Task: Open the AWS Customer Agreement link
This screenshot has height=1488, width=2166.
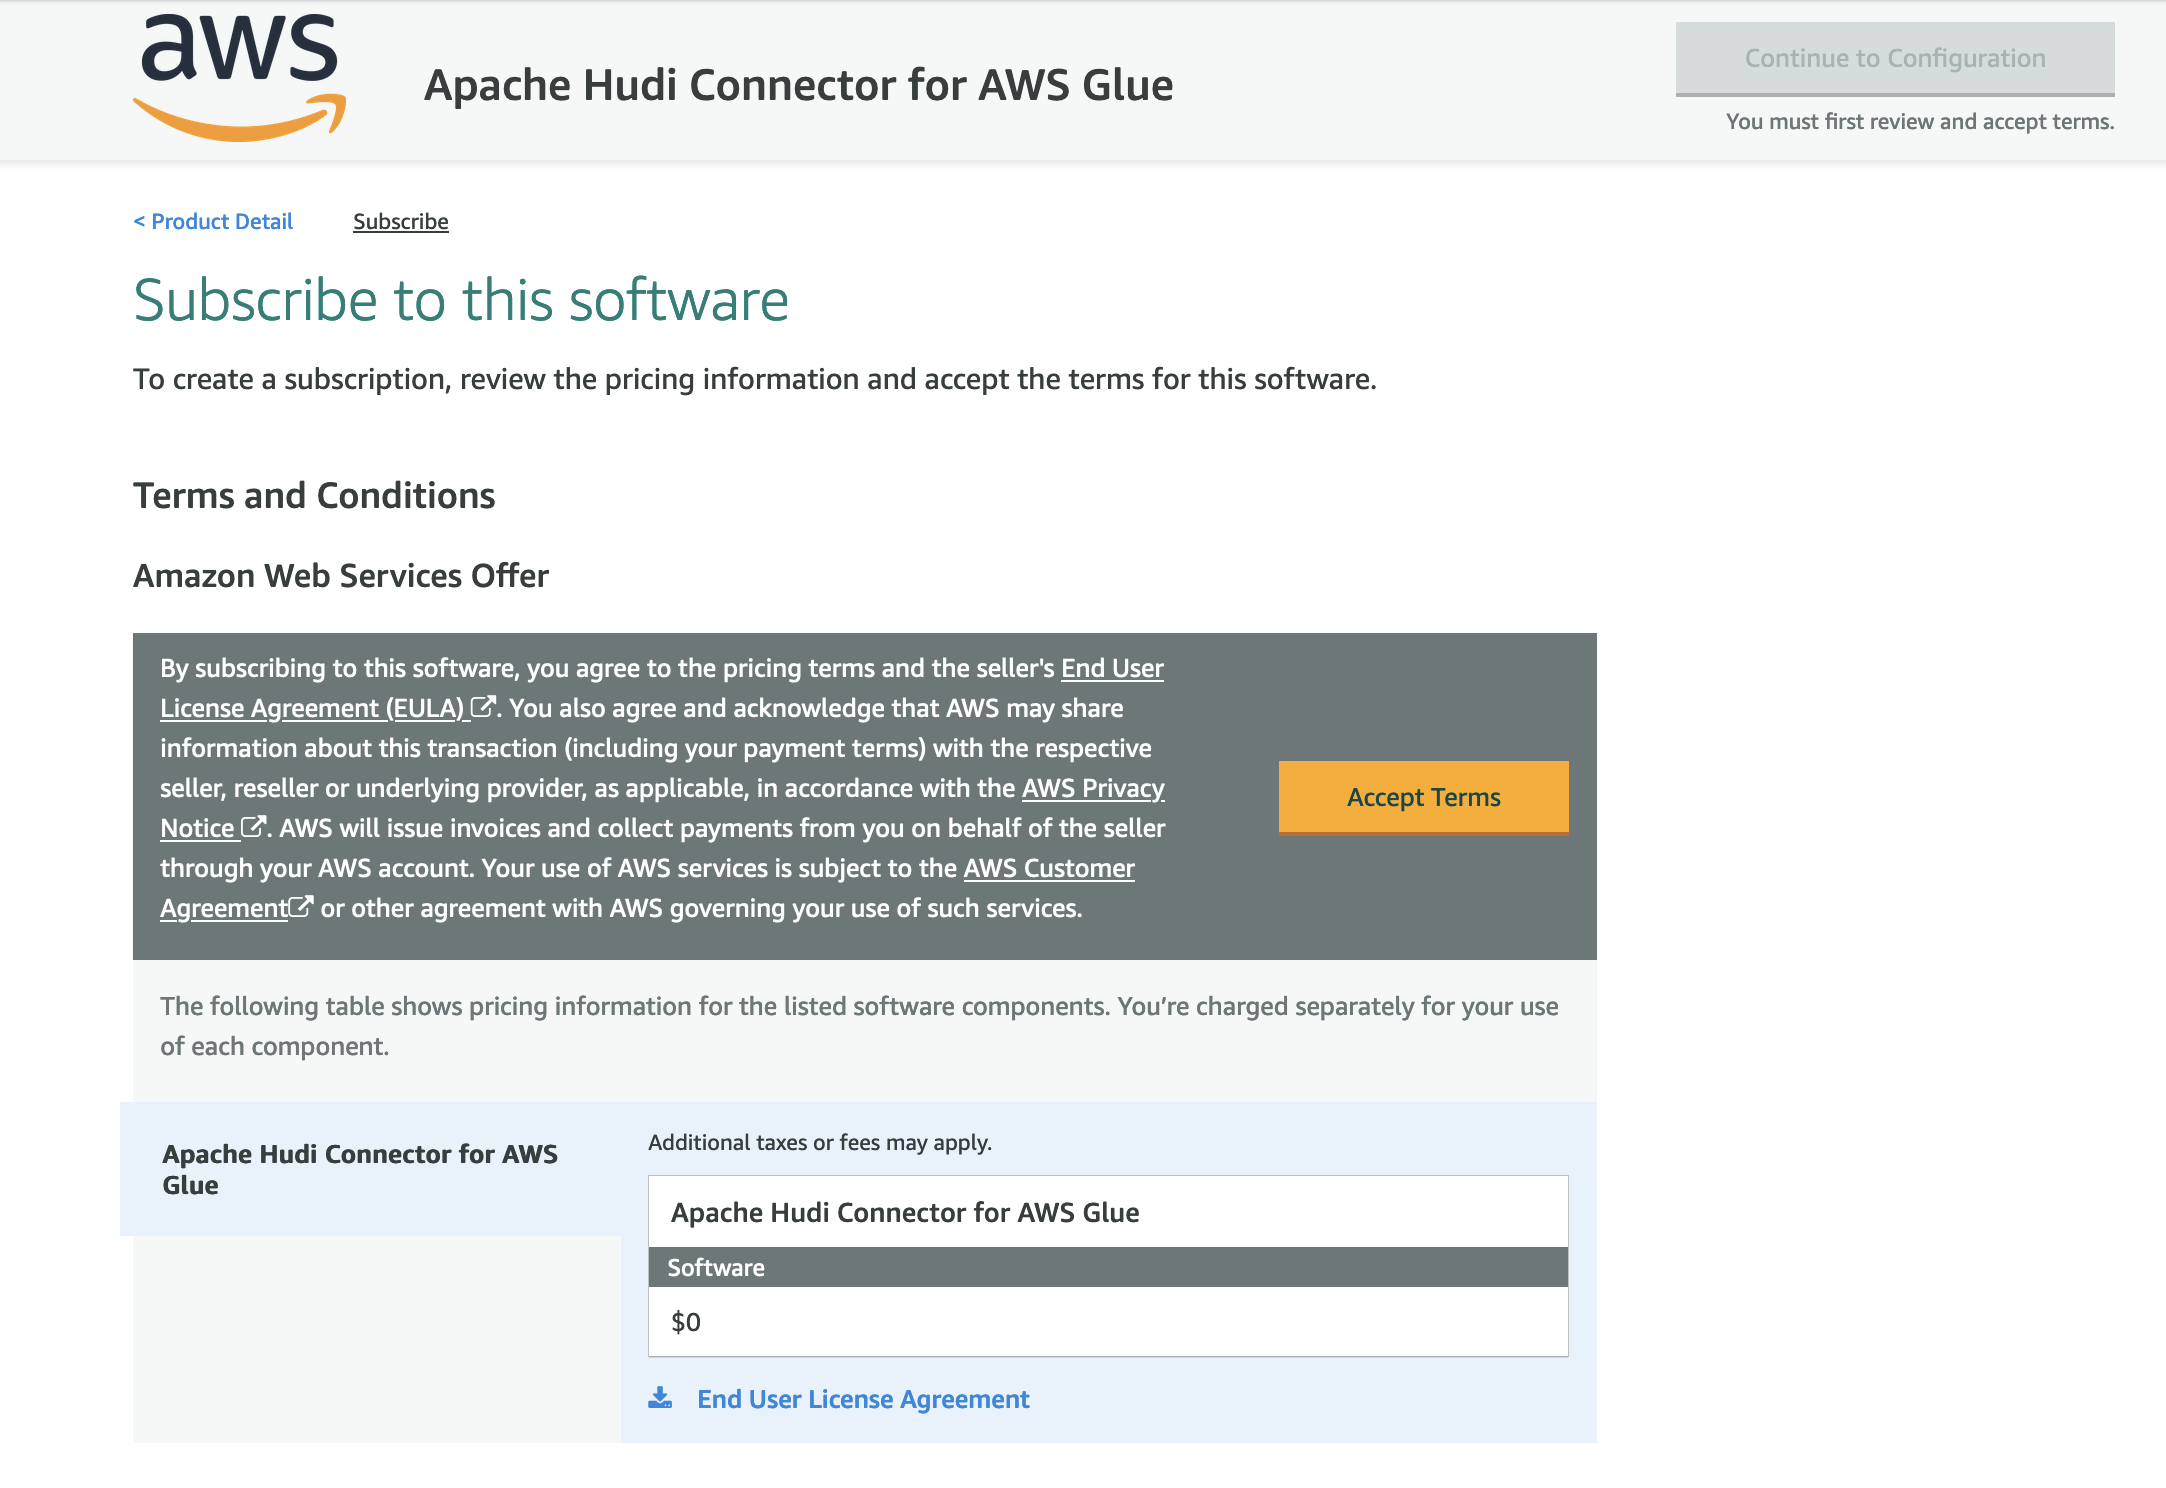Action: click(x=1048, y=868)
